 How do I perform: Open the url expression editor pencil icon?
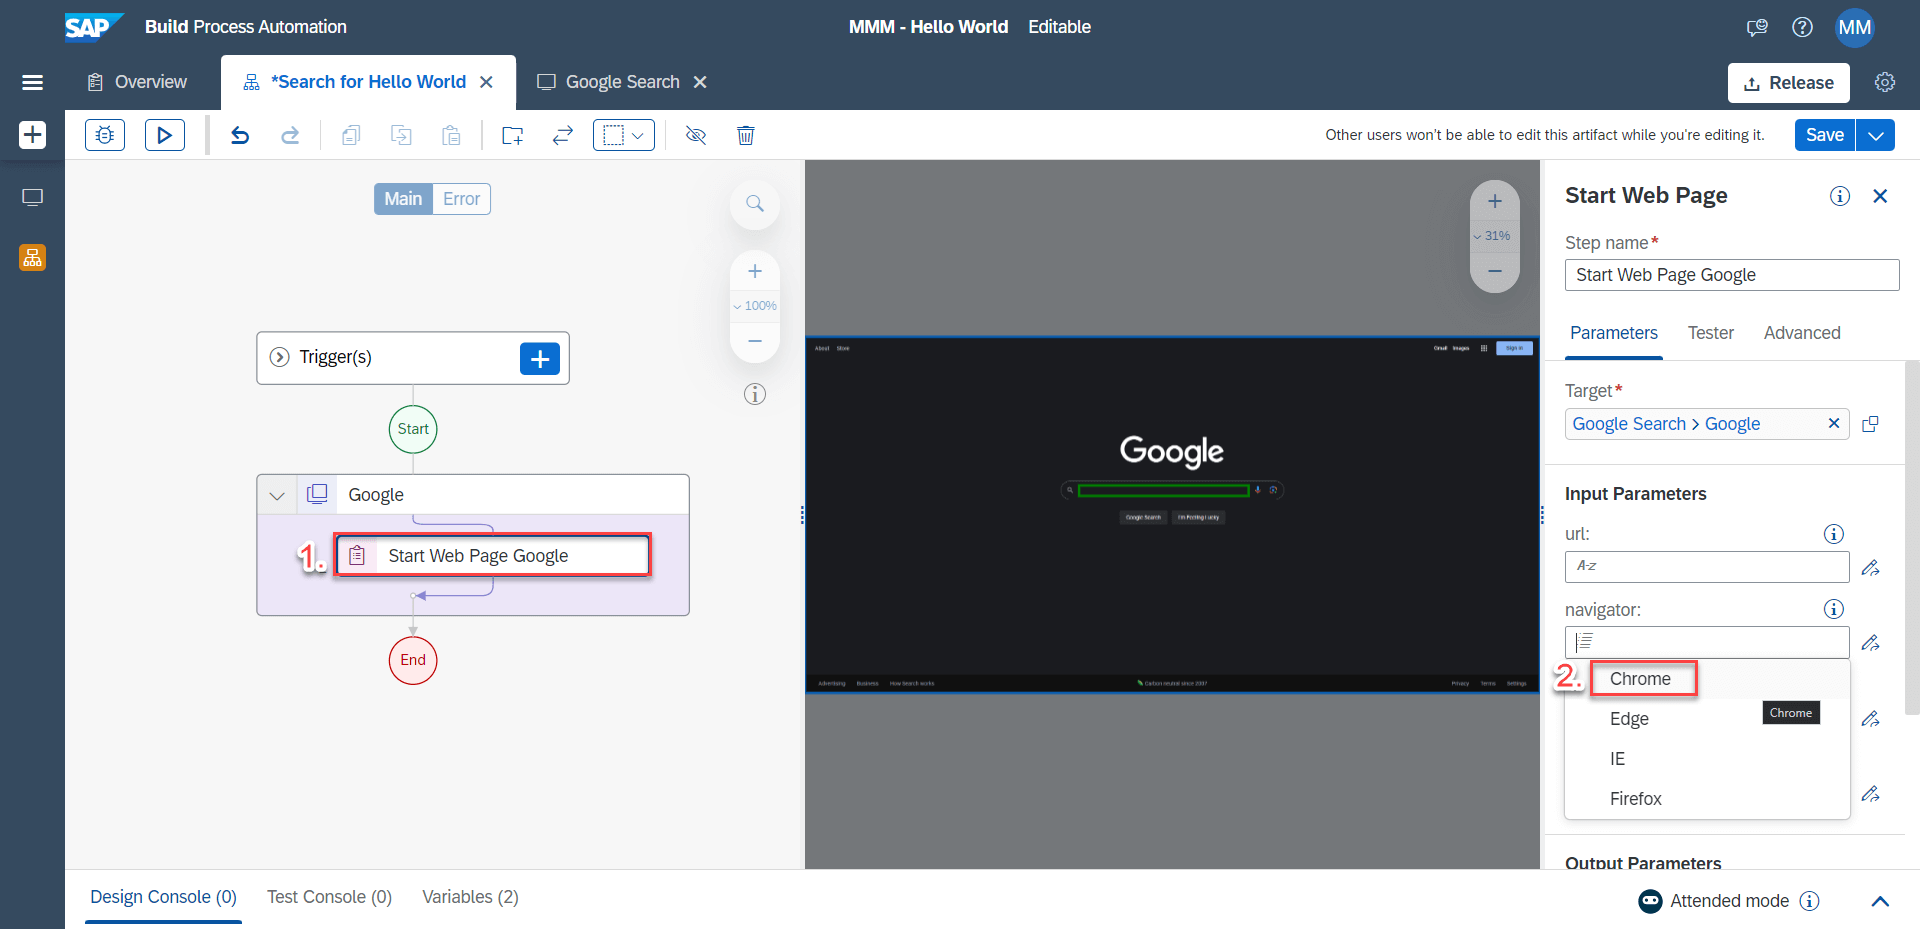click(x=1871, y=568)
